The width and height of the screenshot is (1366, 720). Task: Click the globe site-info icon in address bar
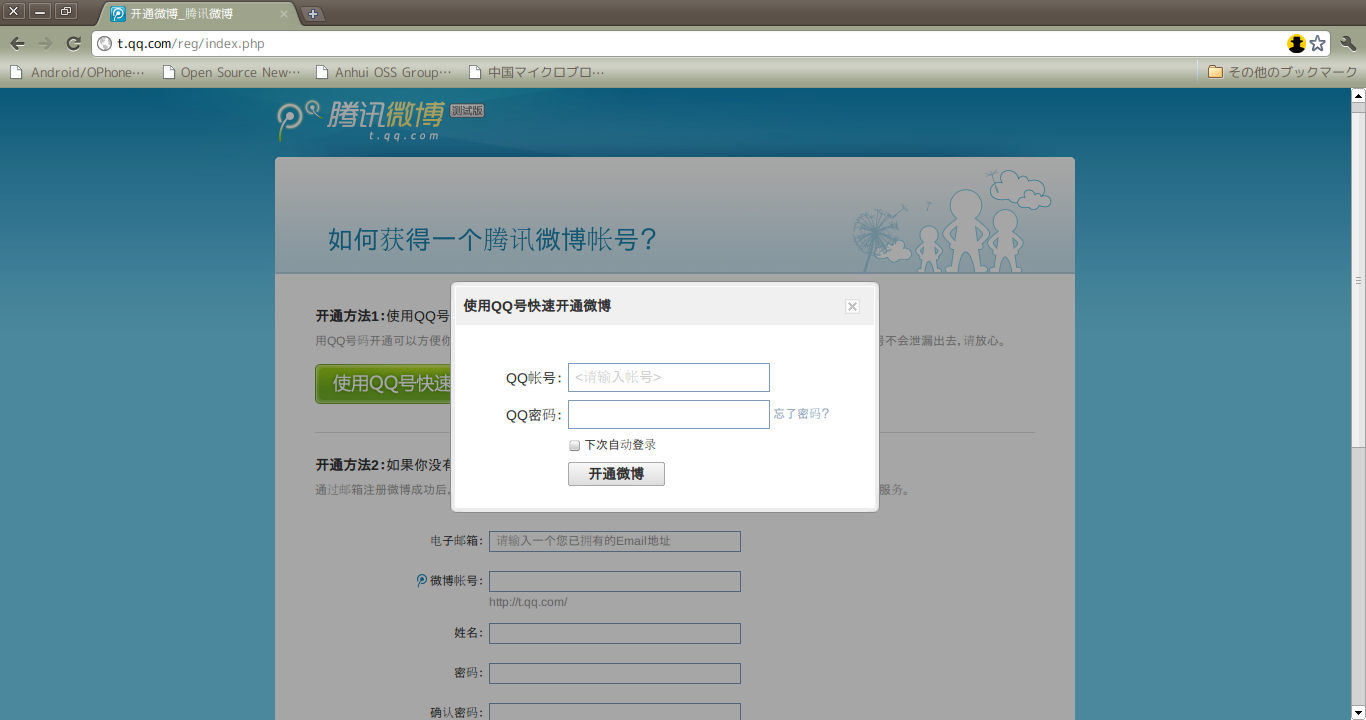point(105,44)
